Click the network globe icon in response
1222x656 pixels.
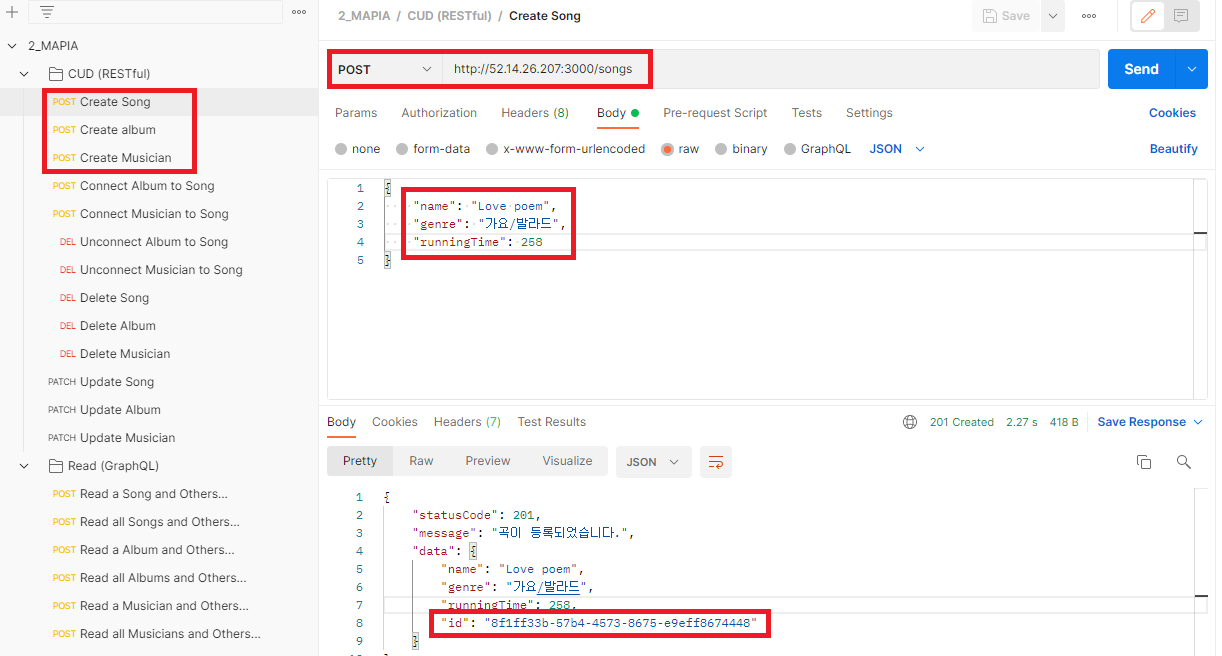click(x=910, y=422)
